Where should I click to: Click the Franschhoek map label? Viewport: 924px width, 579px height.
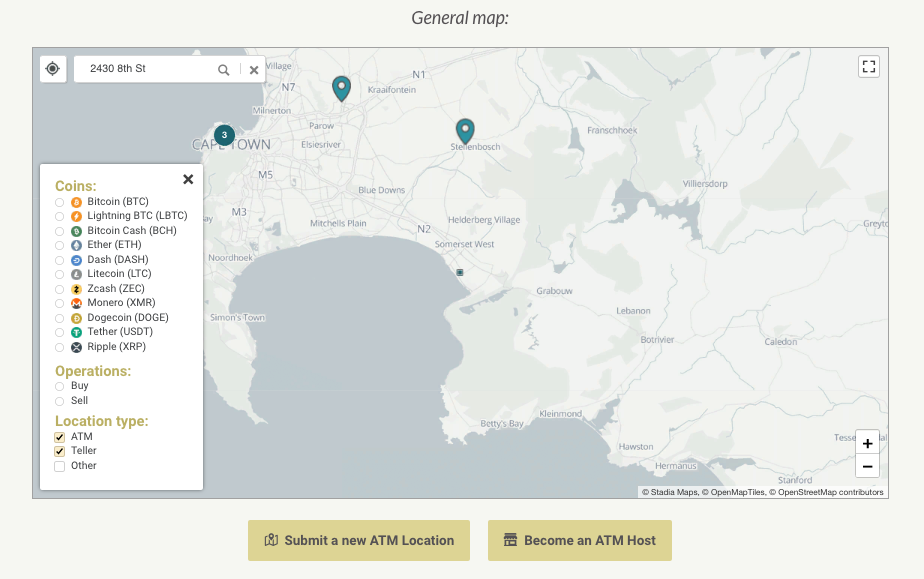(x=612, y=130)
